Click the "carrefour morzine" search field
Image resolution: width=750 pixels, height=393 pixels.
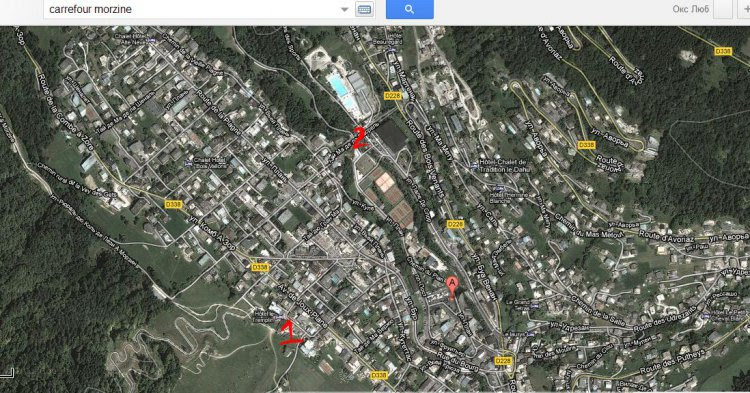tap(191, 9)
